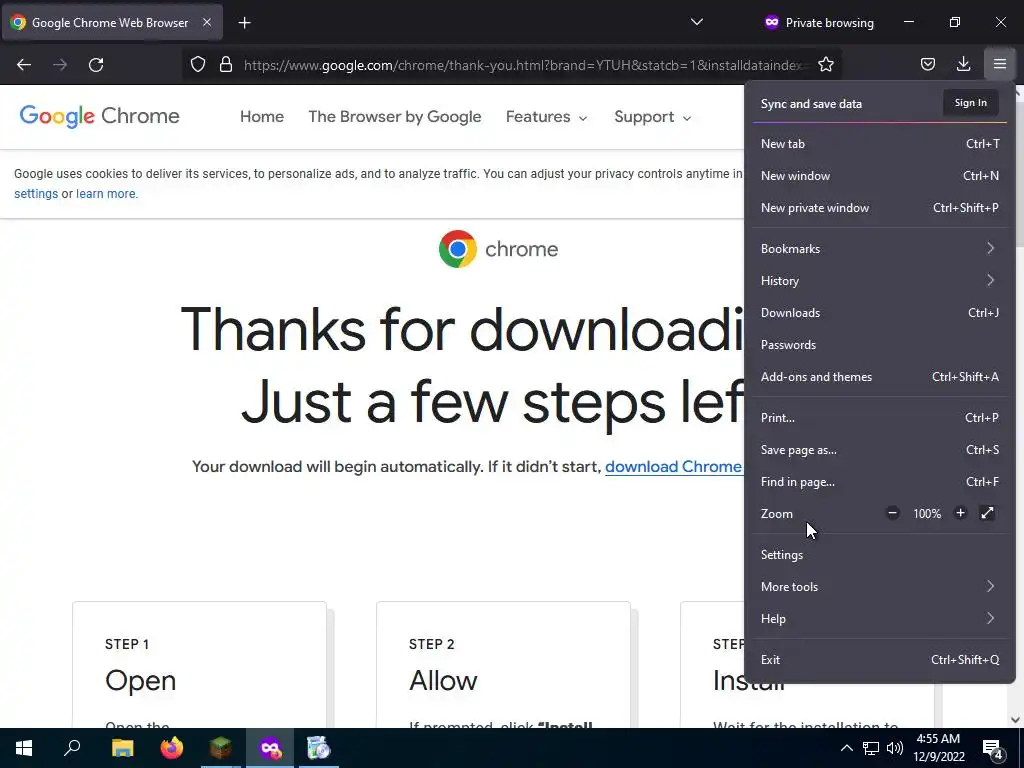The height and width of the screenshot is (768, 1024).
Task: Click download Chrome manually link
Action: (673, 466)
